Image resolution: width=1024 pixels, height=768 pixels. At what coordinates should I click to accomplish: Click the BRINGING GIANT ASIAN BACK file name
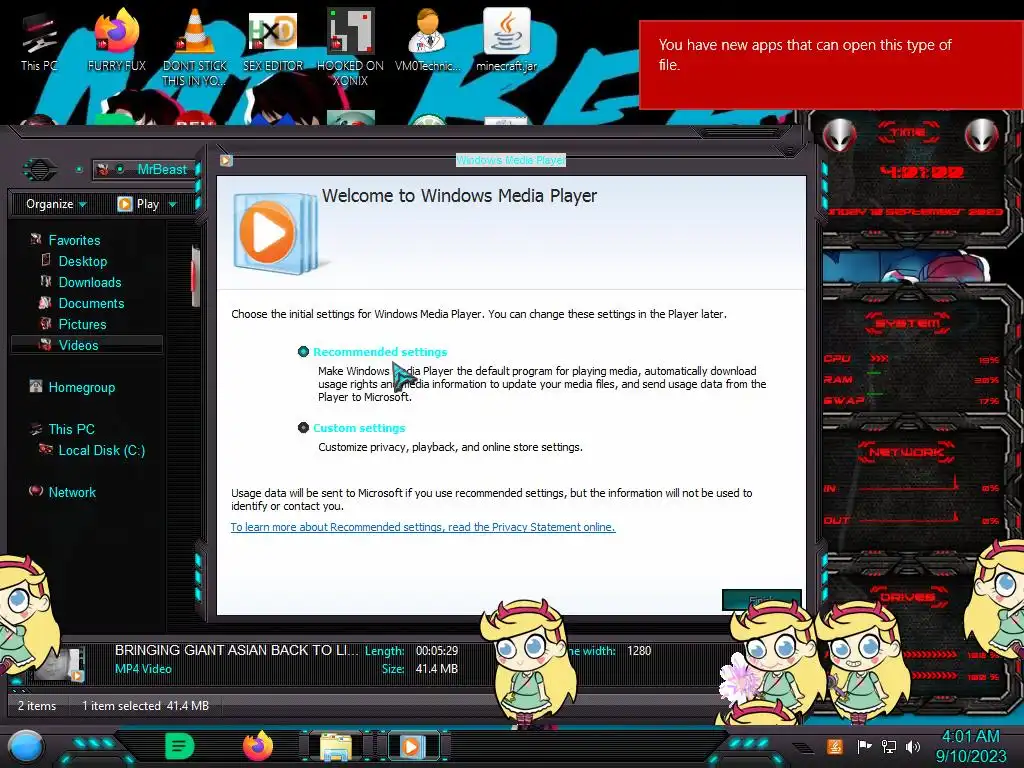(x=236, y=650)
